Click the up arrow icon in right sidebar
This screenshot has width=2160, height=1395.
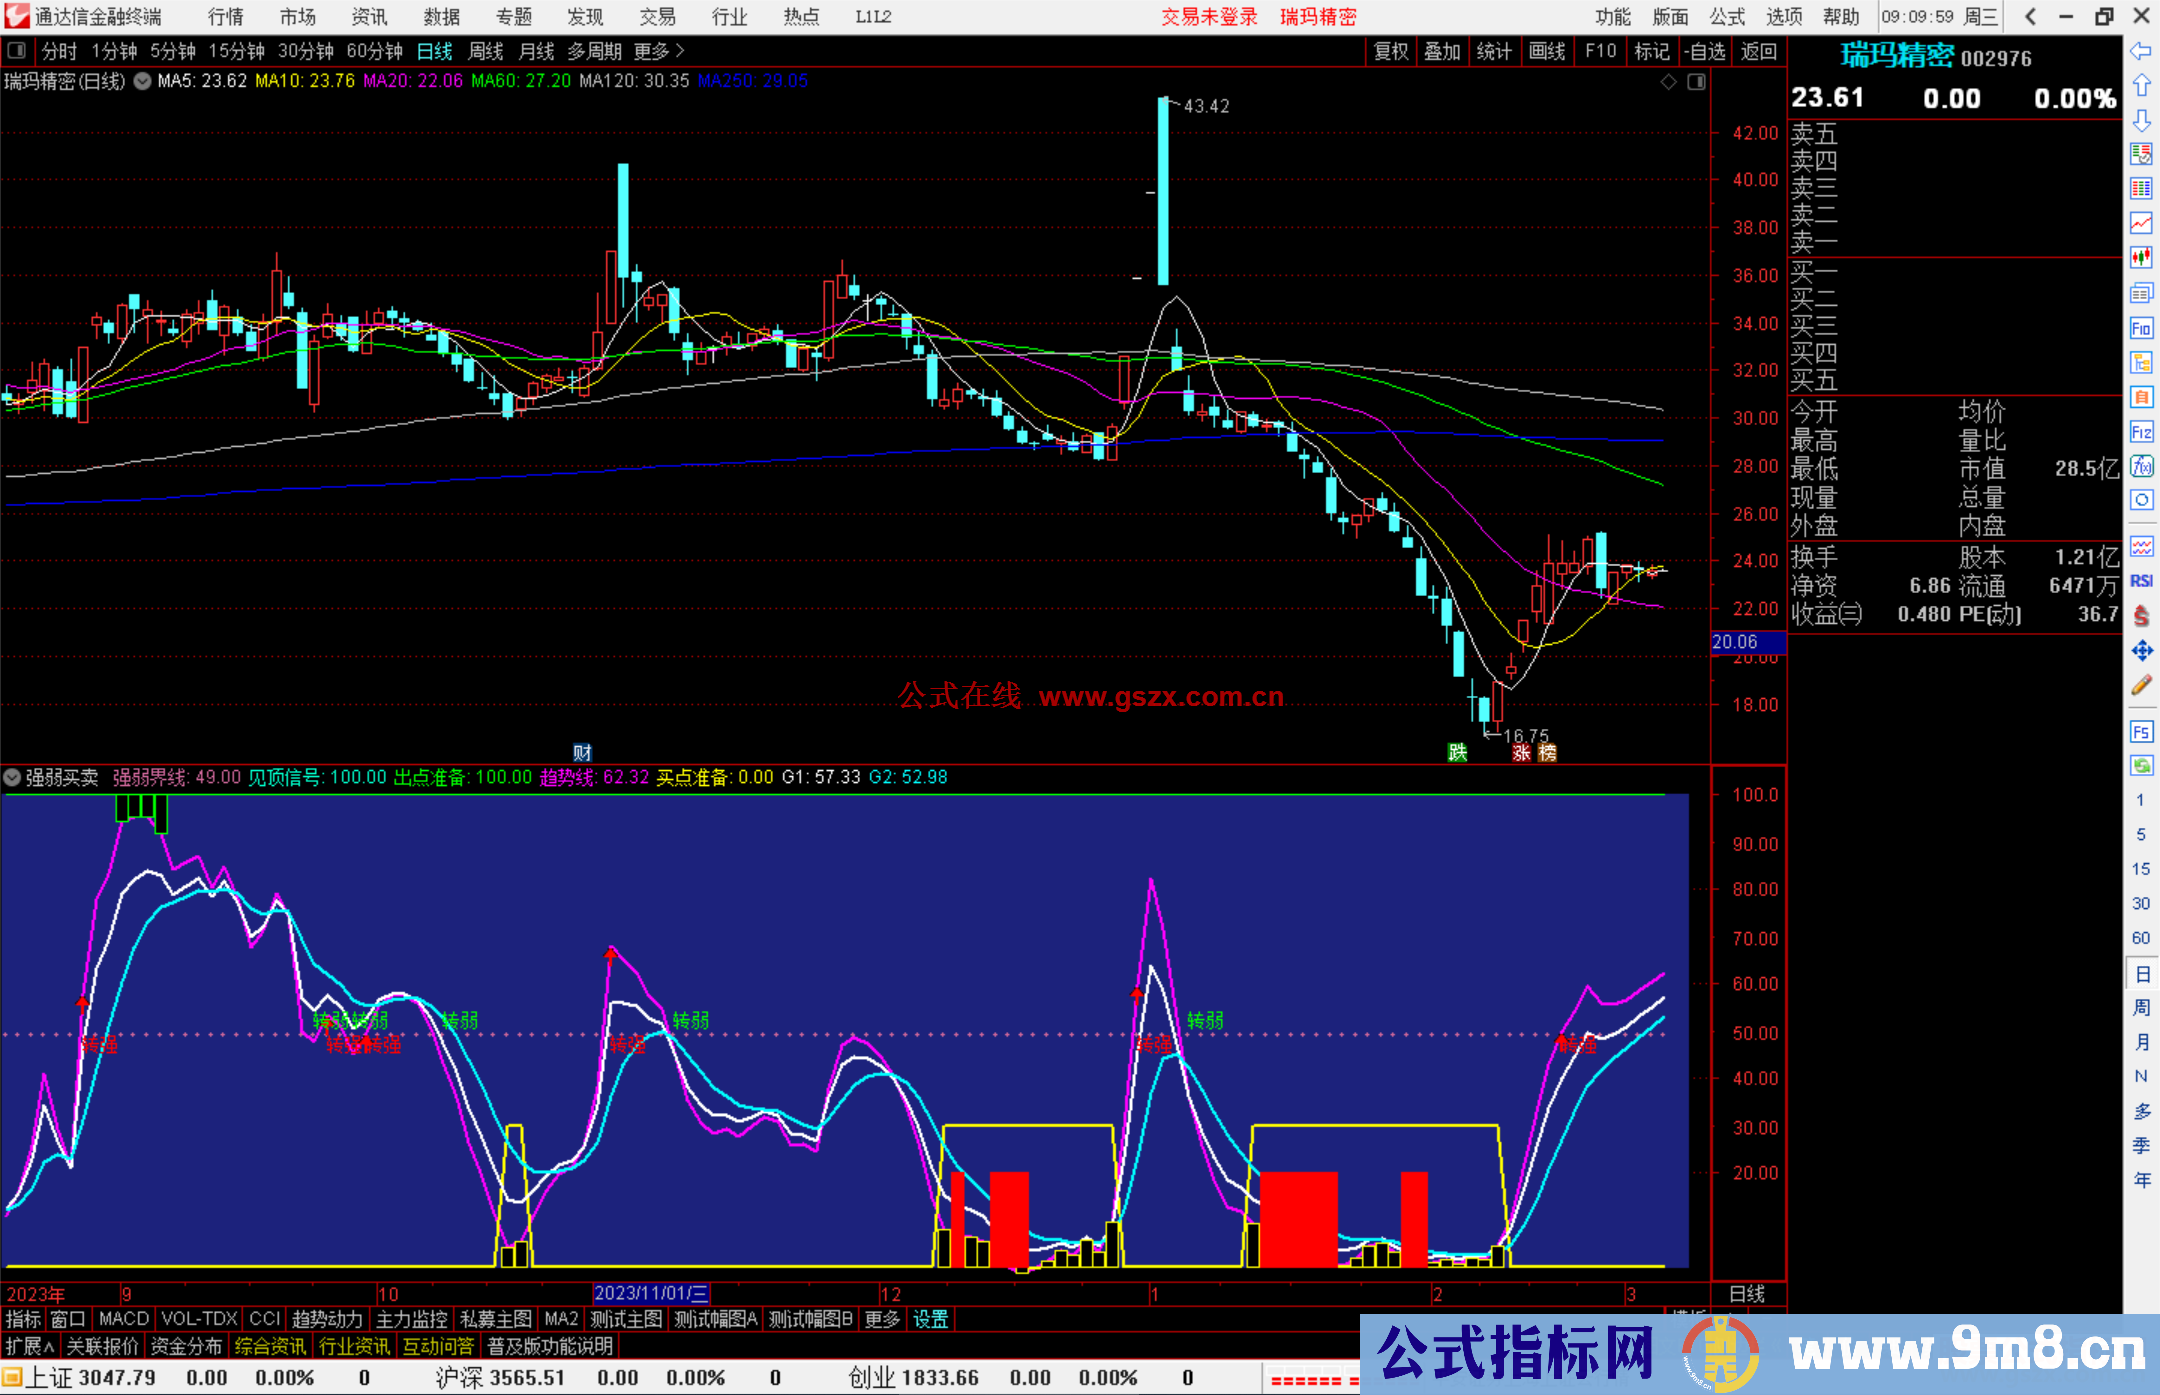[2141, 85]
